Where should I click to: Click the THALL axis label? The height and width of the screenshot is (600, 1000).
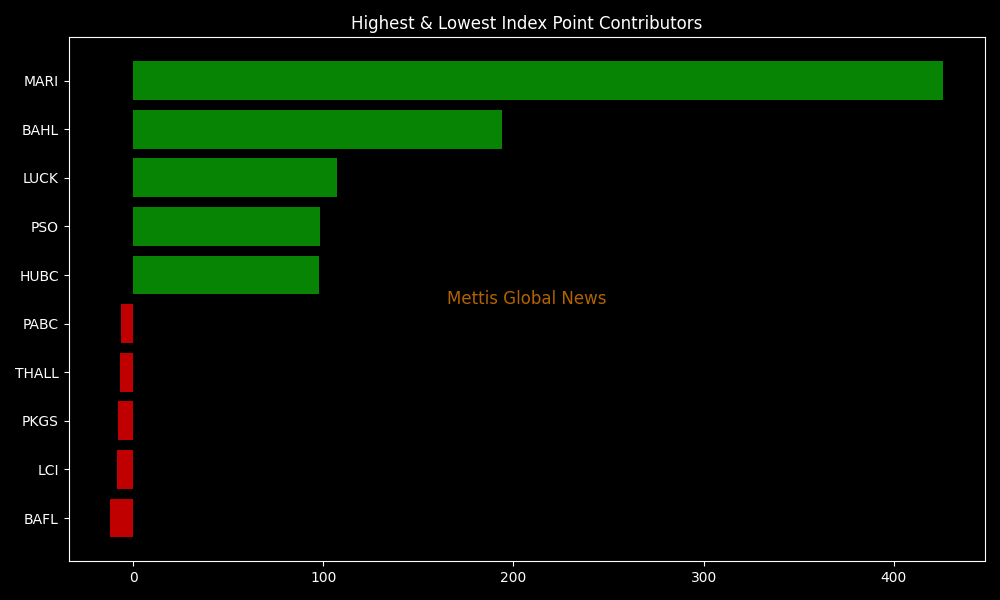pos(37,373)
